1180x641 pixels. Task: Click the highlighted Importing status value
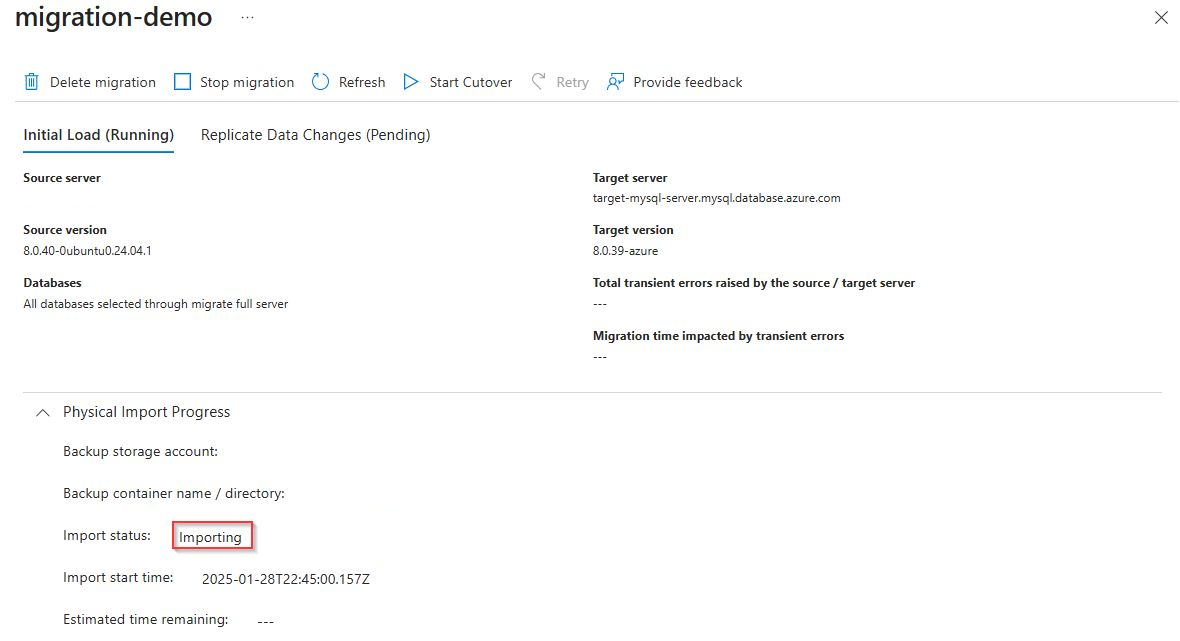(x=211, y=537)
